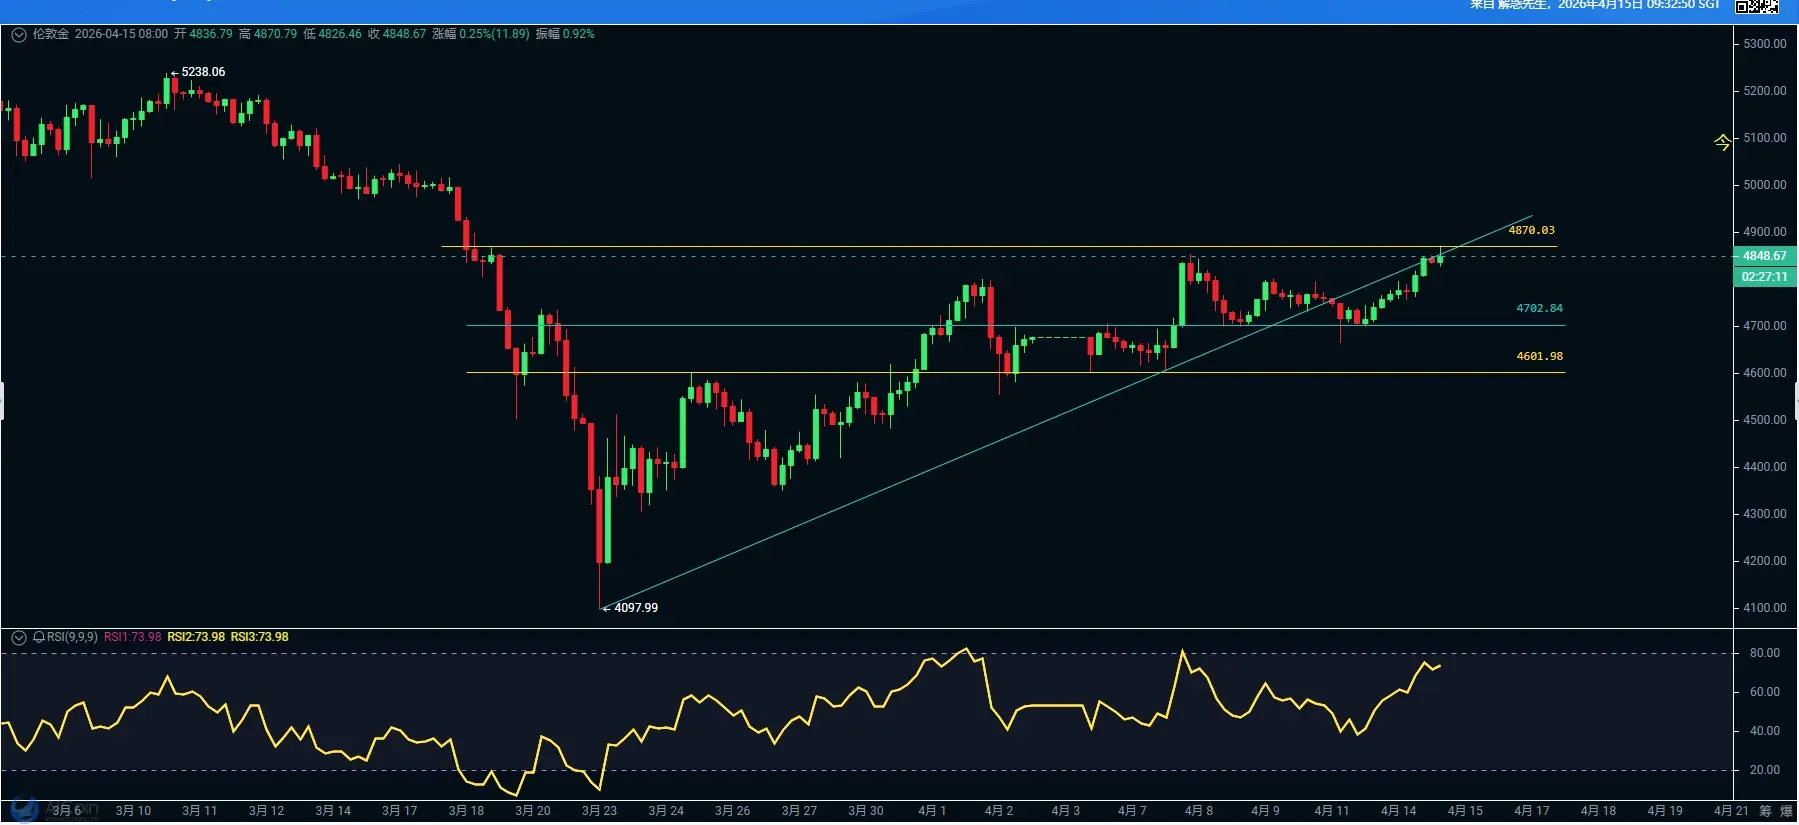1799x825 pixels.
Task: Click the 振幅 0.92% amplitude value
Action: coord(565,34)
